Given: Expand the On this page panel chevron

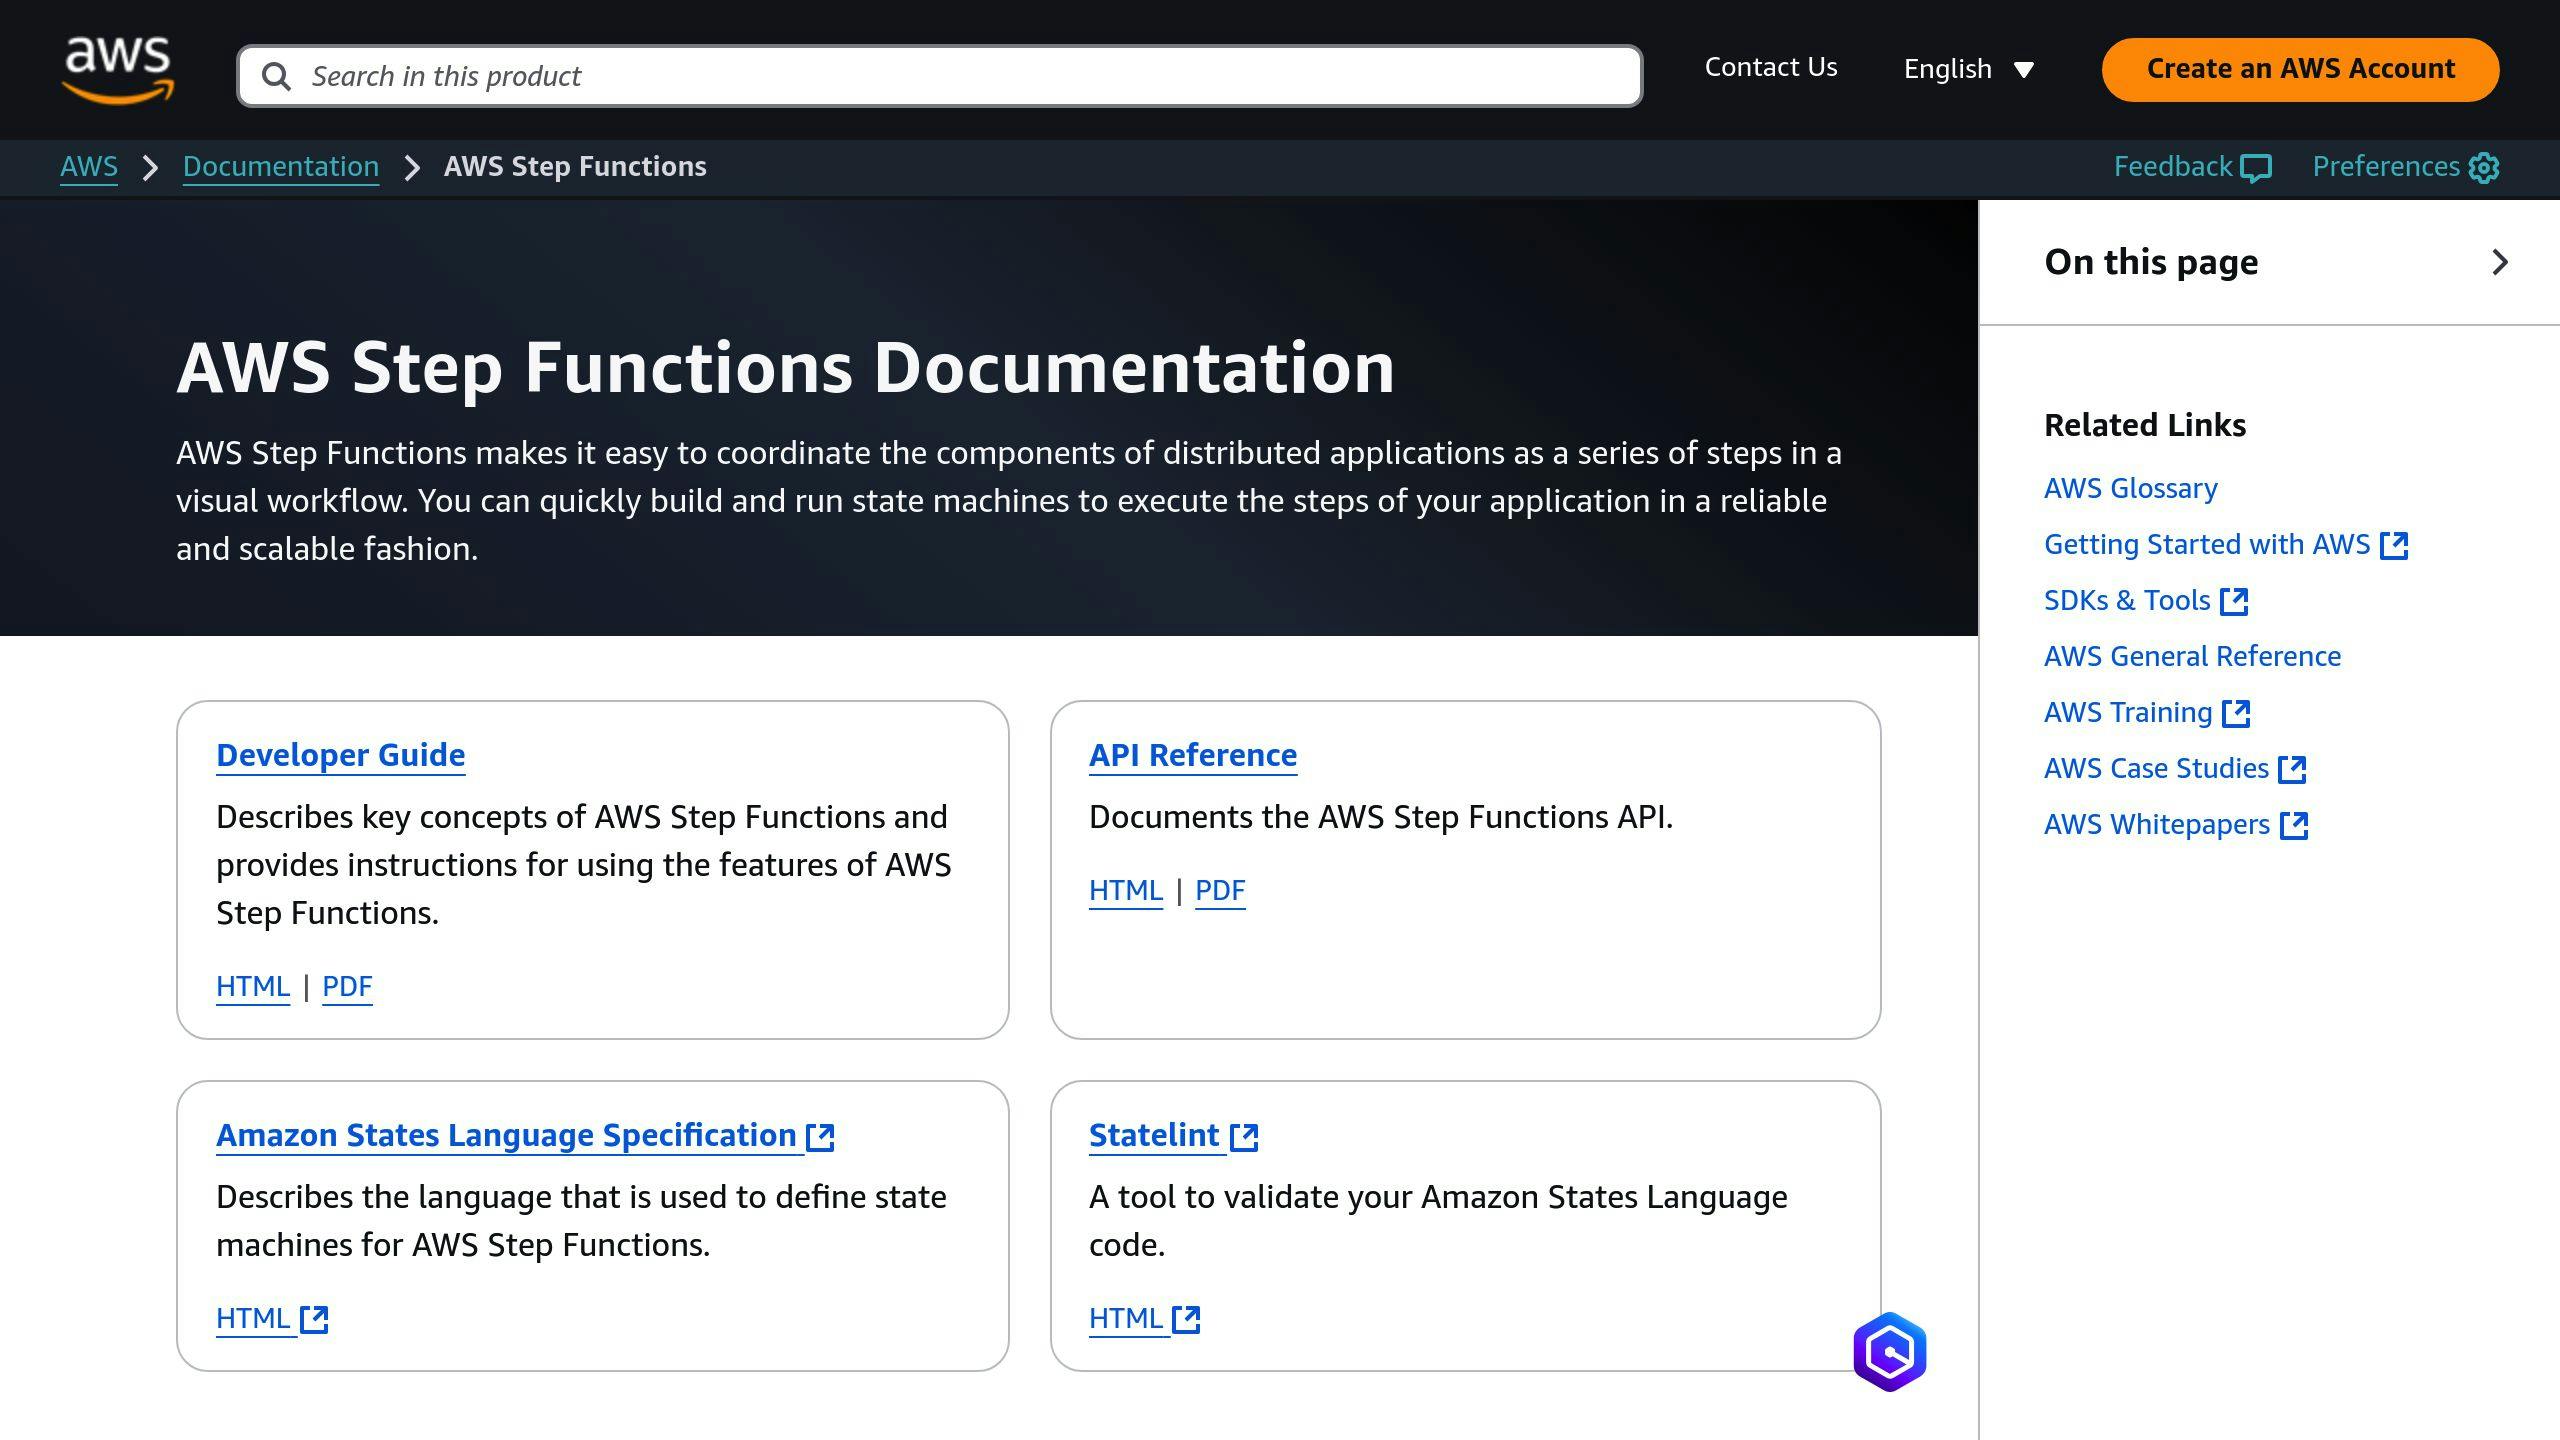Looking at the screenshot, I should click(2500, 262).
